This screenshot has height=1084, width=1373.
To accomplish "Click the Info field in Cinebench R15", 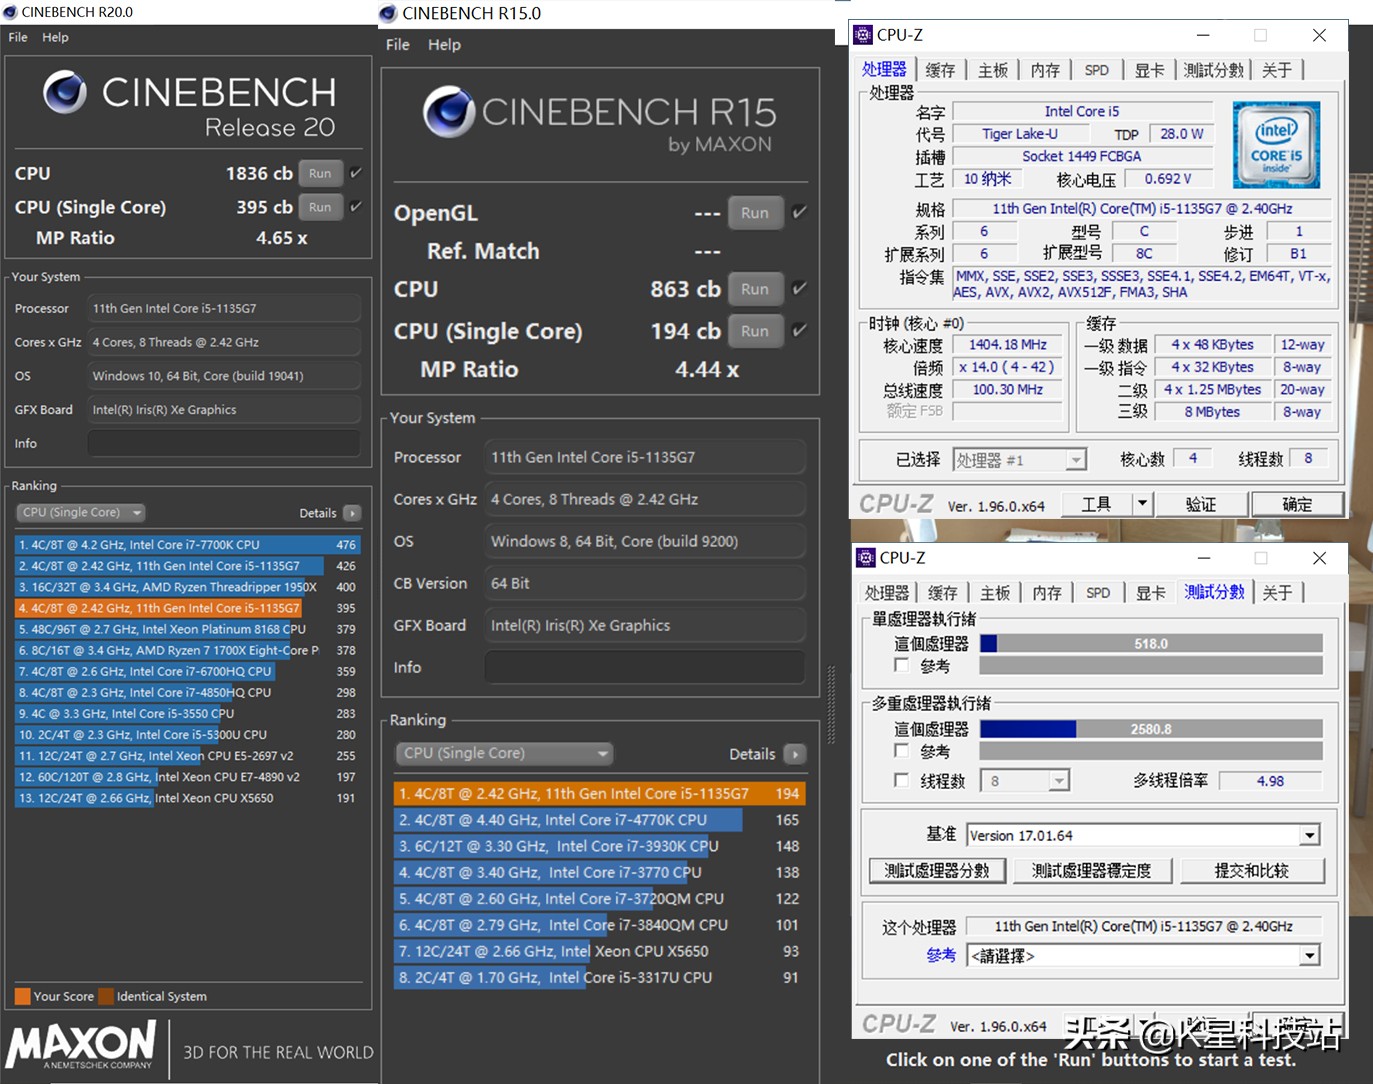I will click(645, 667).
